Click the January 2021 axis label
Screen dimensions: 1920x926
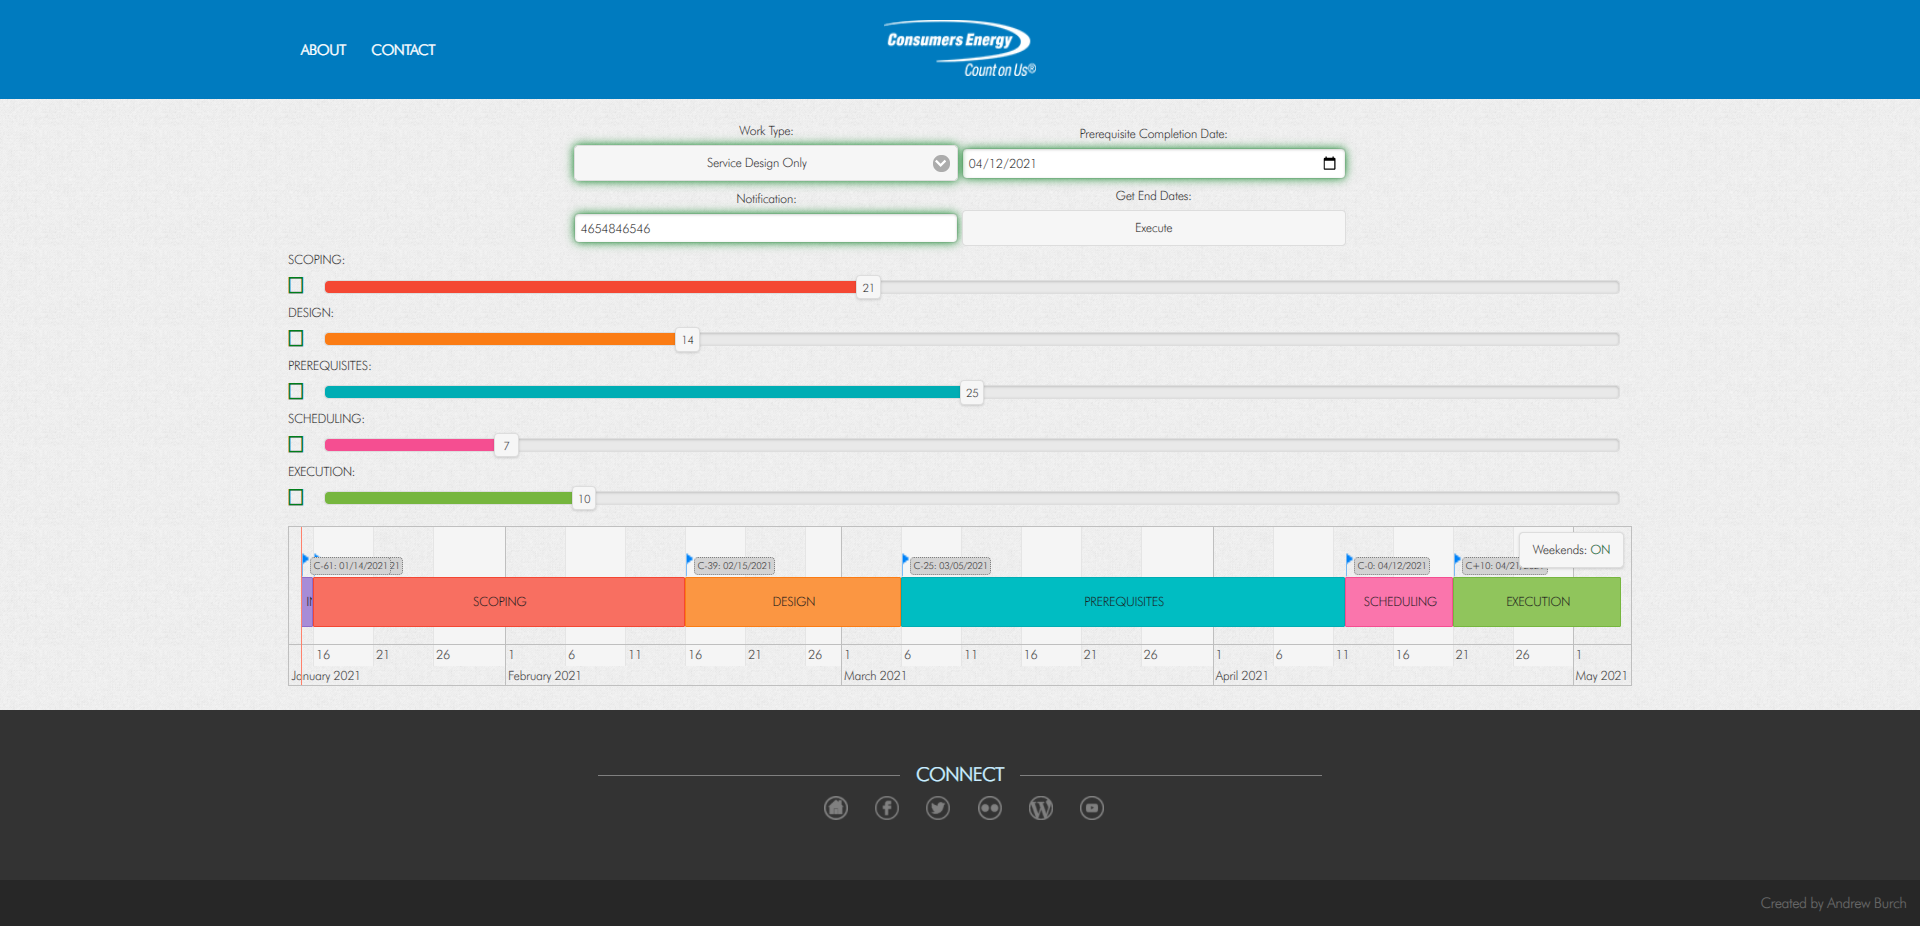(326, 676)
